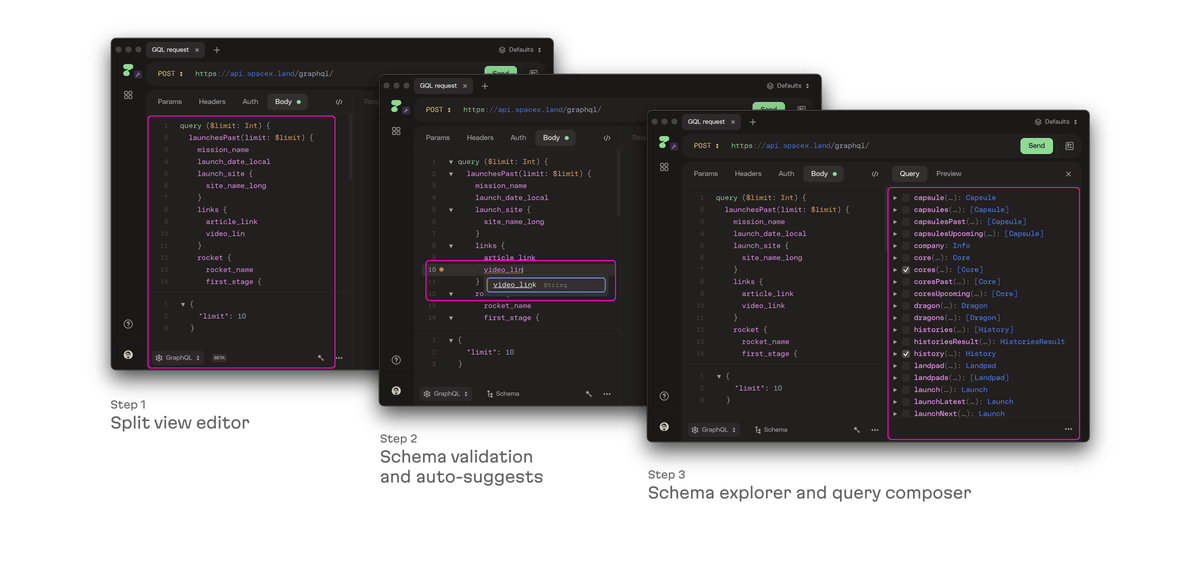Open the user avatar in Step 3 sidebar

pos(664,427)
